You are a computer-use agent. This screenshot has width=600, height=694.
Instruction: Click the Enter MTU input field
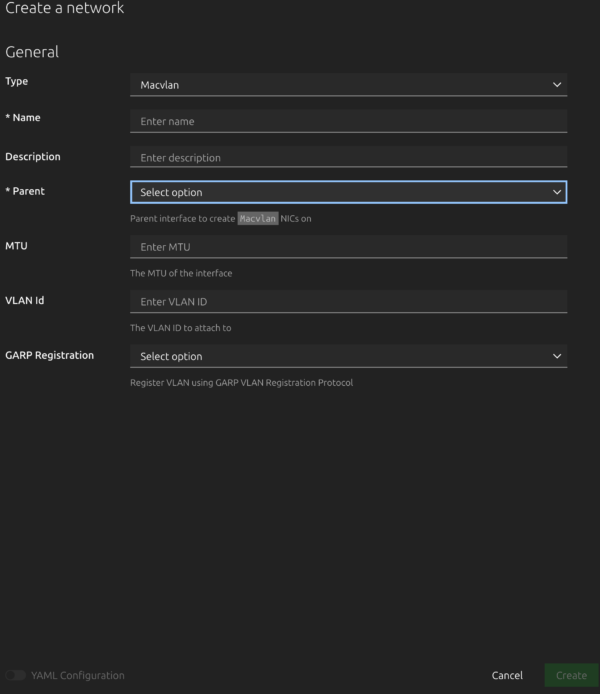[348, 247]
